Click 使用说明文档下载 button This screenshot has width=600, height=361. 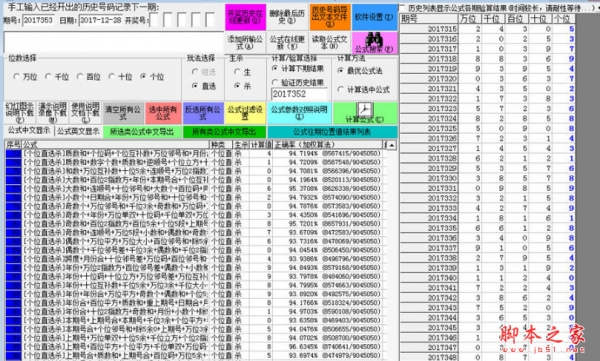[x=85, y=113]
